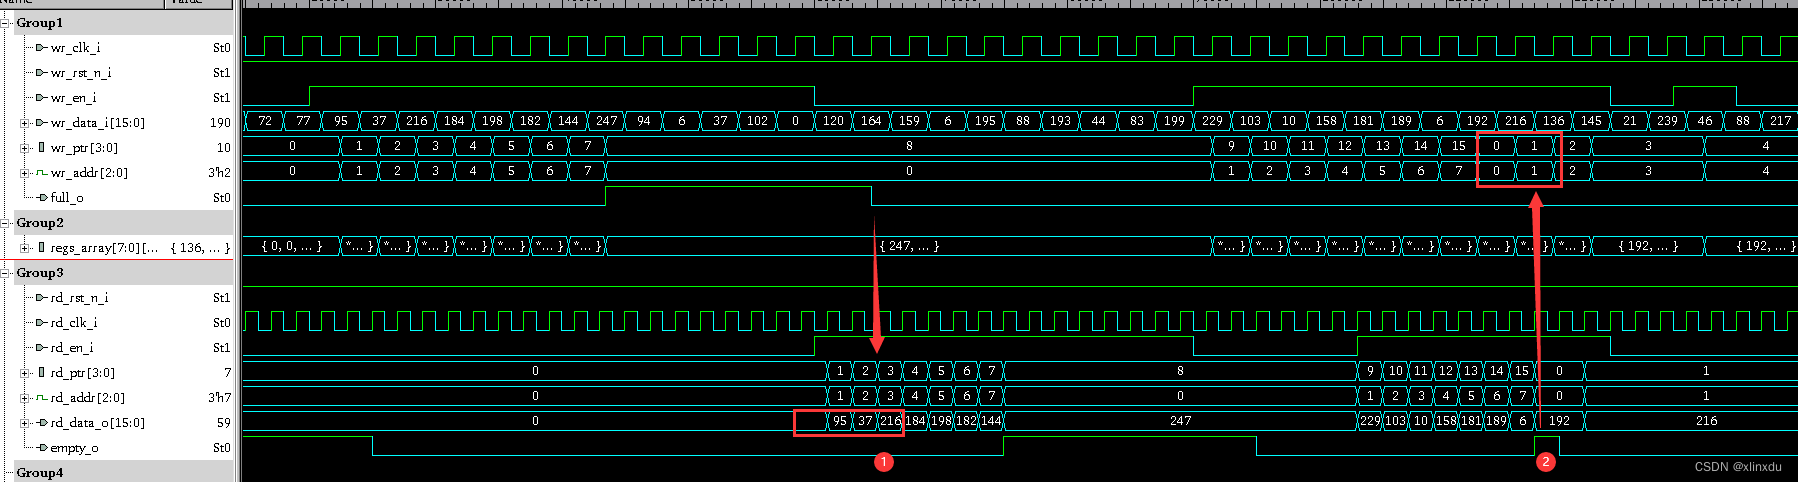Click the wire icon beside rd_addr[2:0]

(x=42, y=397)
